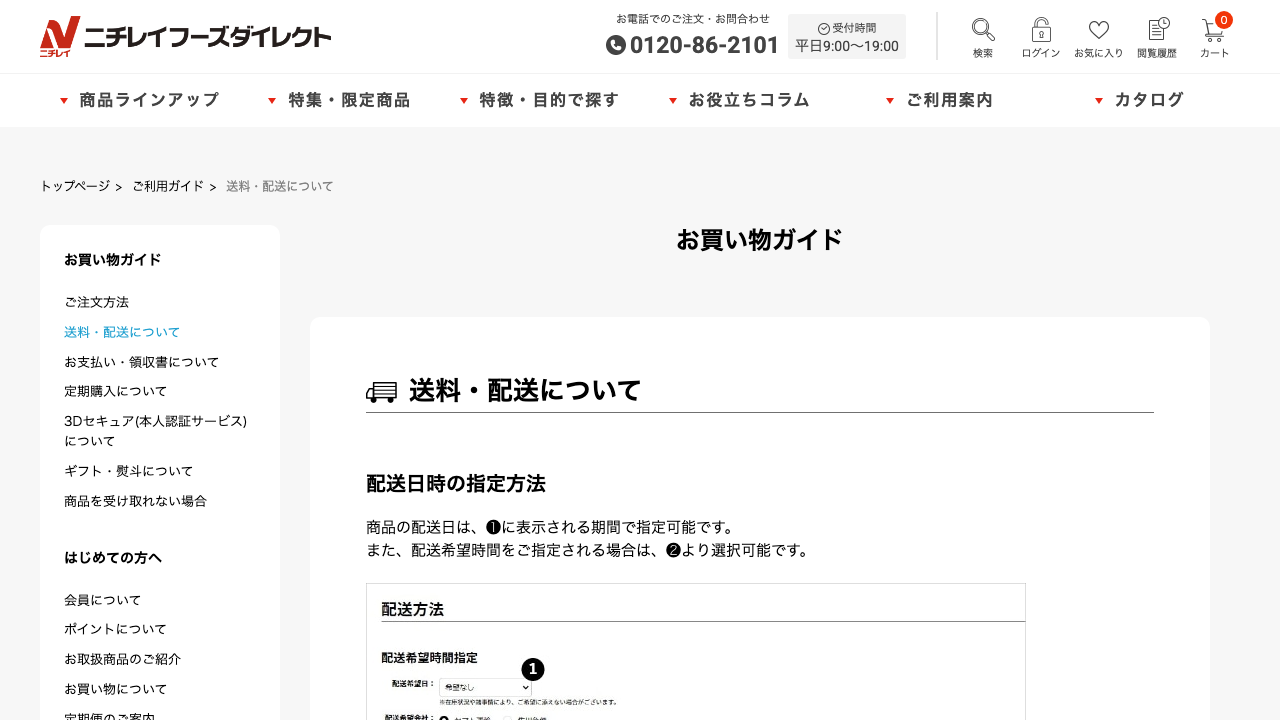Open お取扱商品のご紹介 sidebar link
Image resolution: width=1280 pixels, height=720 pixels.
click(122, 659)
